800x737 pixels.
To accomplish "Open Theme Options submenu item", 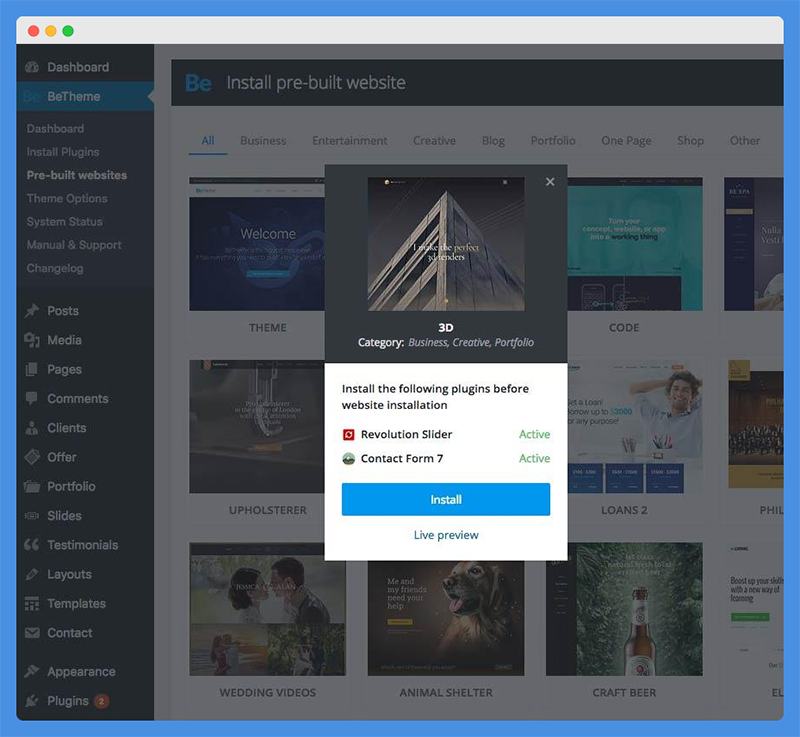I will 67,198.
